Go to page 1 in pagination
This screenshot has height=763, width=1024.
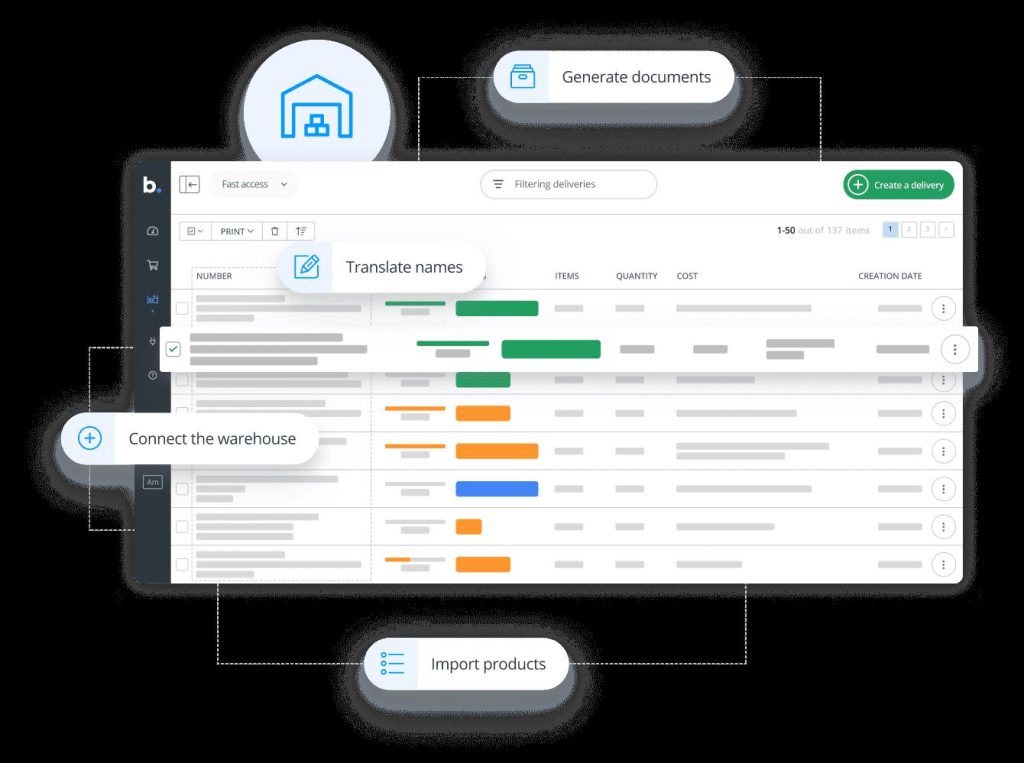click(x=890, y=229)
